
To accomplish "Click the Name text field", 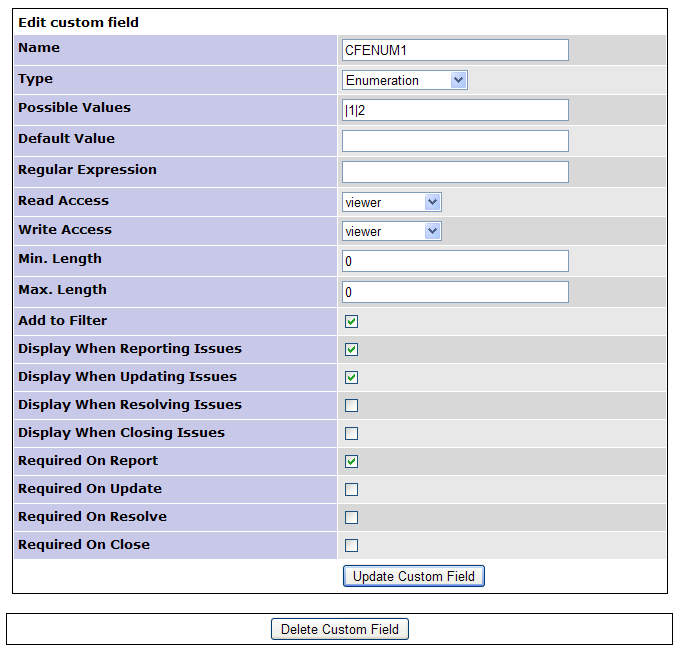I will 455,50.
